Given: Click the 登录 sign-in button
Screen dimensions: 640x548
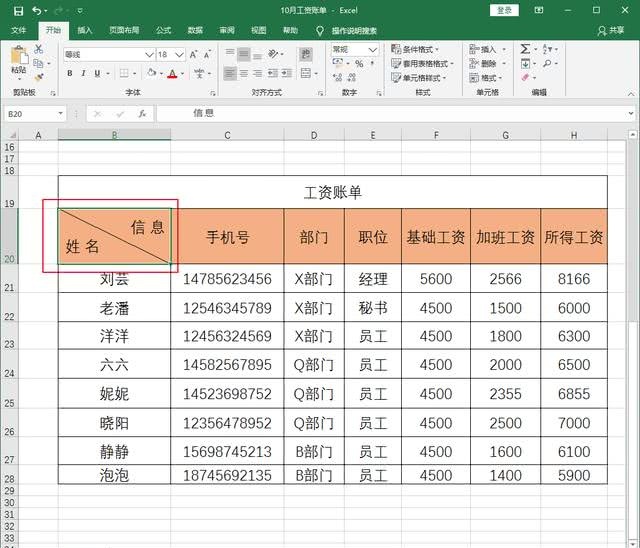Looking at the screenshot, I should 504,11.
